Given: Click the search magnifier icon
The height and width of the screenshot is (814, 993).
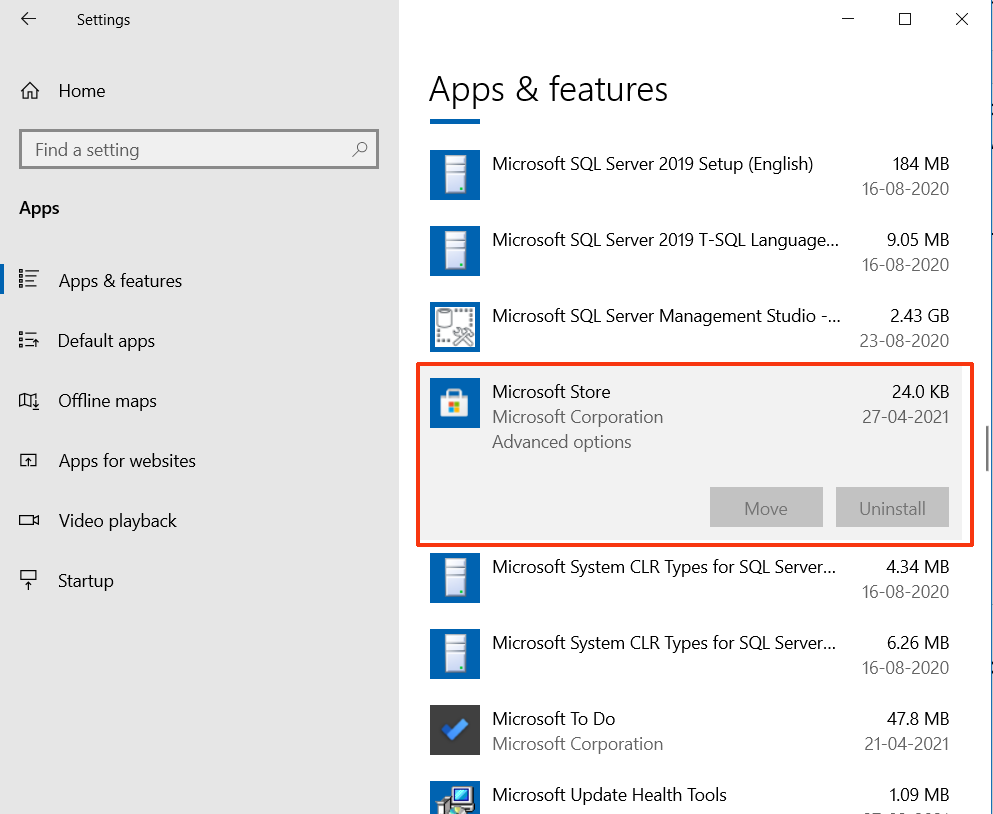Looking at the screenshot, I should pyautogui.click(x=360, y=149).
